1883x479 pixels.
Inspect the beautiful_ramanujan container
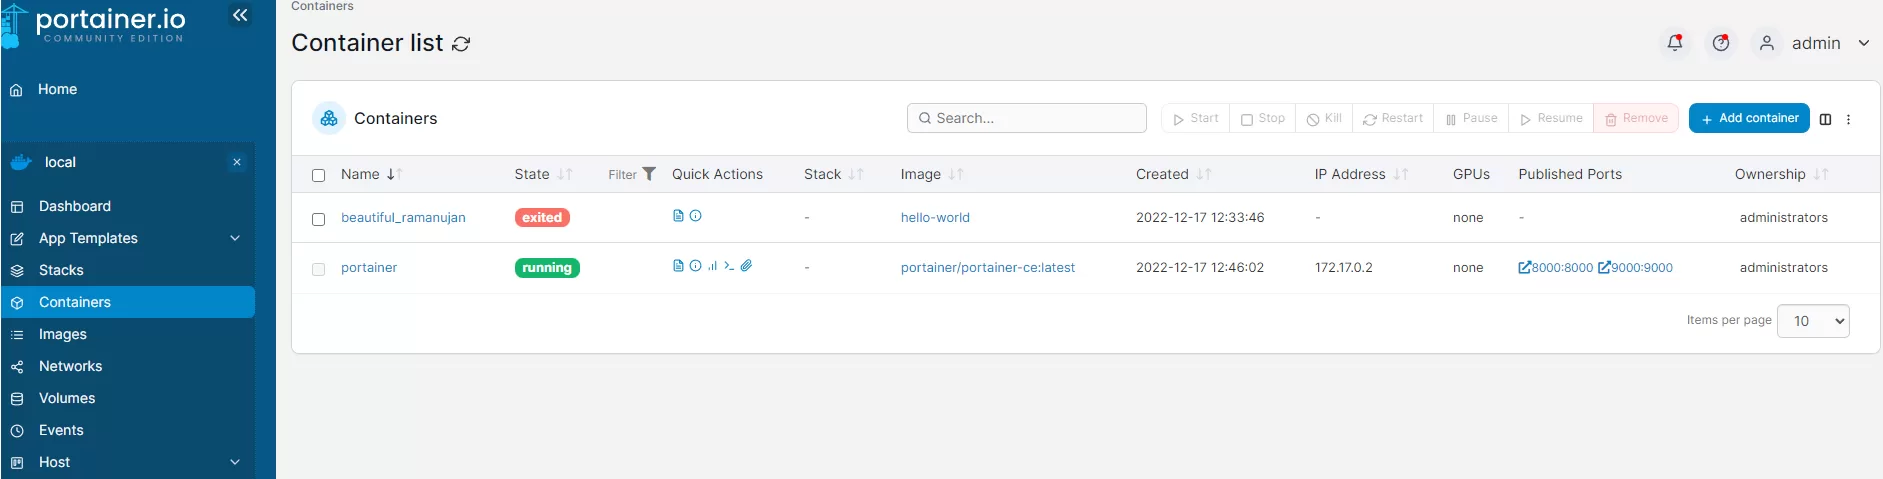coord(696,216)
